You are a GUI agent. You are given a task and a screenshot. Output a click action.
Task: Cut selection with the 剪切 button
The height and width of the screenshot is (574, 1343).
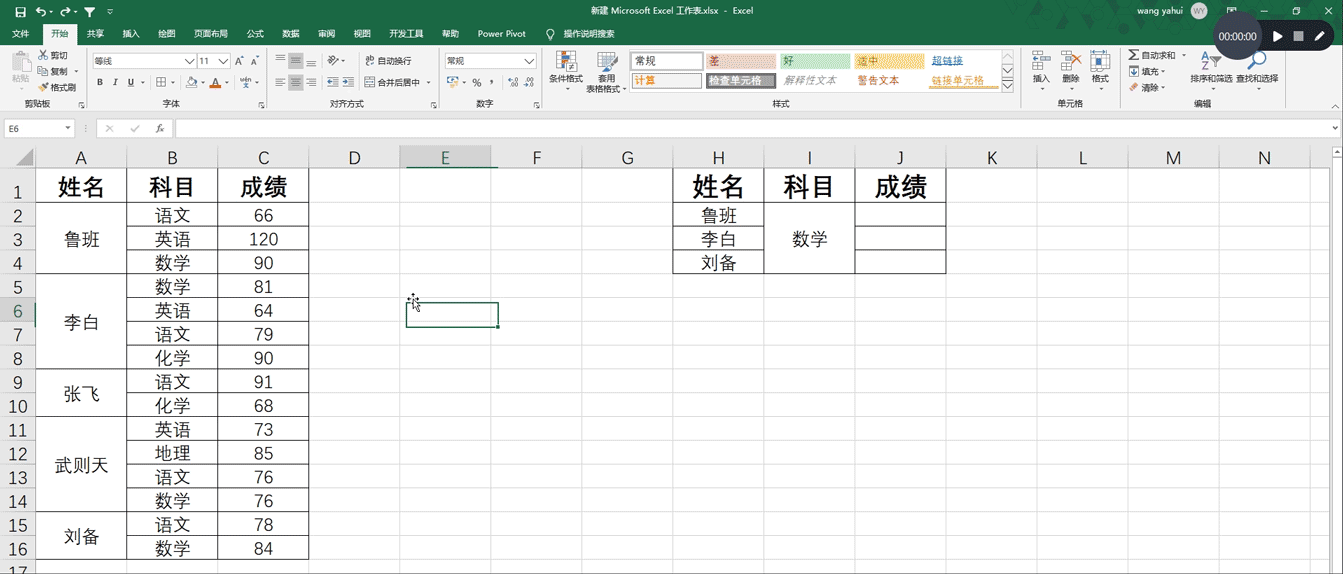pos(54,55)
